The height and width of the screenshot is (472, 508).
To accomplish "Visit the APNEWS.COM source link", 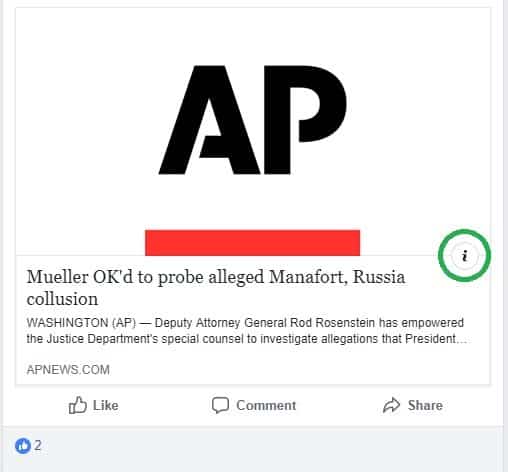I will click(x=68, y=370).
